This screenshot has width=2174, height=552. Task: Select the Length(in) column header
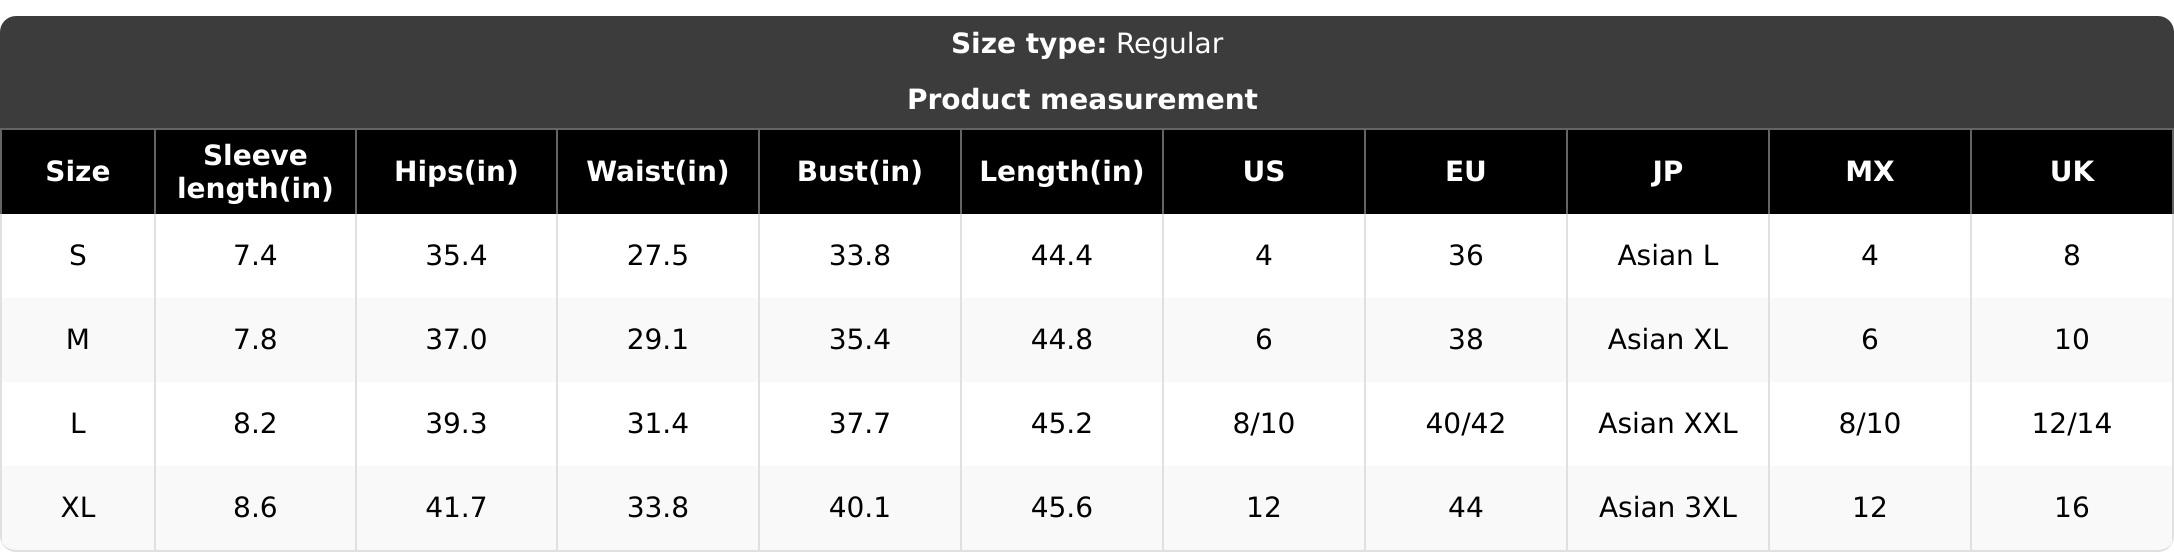[1062, 172]
